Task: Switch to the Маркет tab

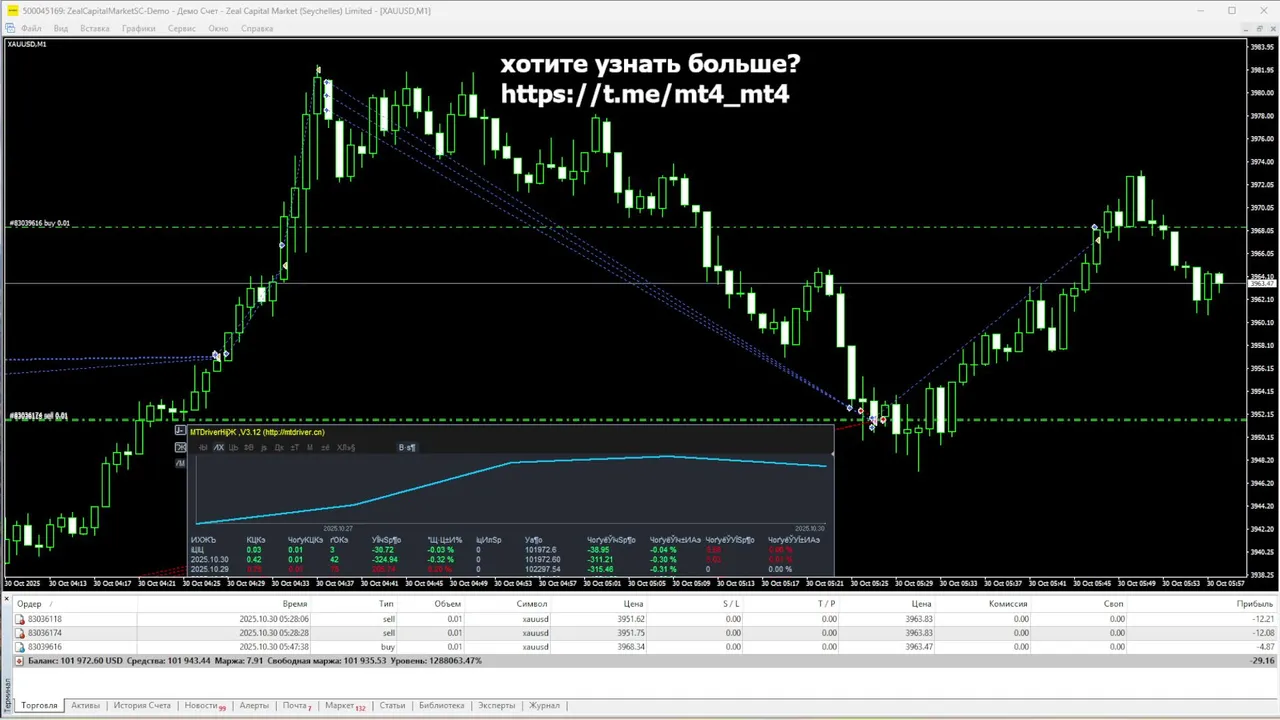Action: (344, 706)
